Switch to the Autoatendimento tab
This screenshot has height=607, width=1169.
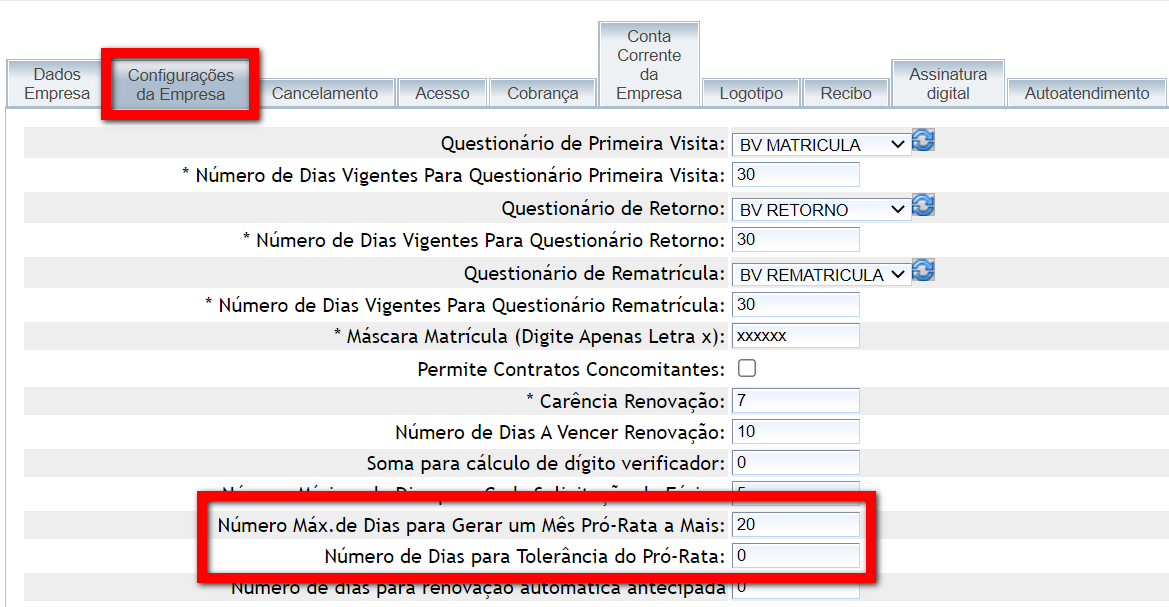(1087, 93)
